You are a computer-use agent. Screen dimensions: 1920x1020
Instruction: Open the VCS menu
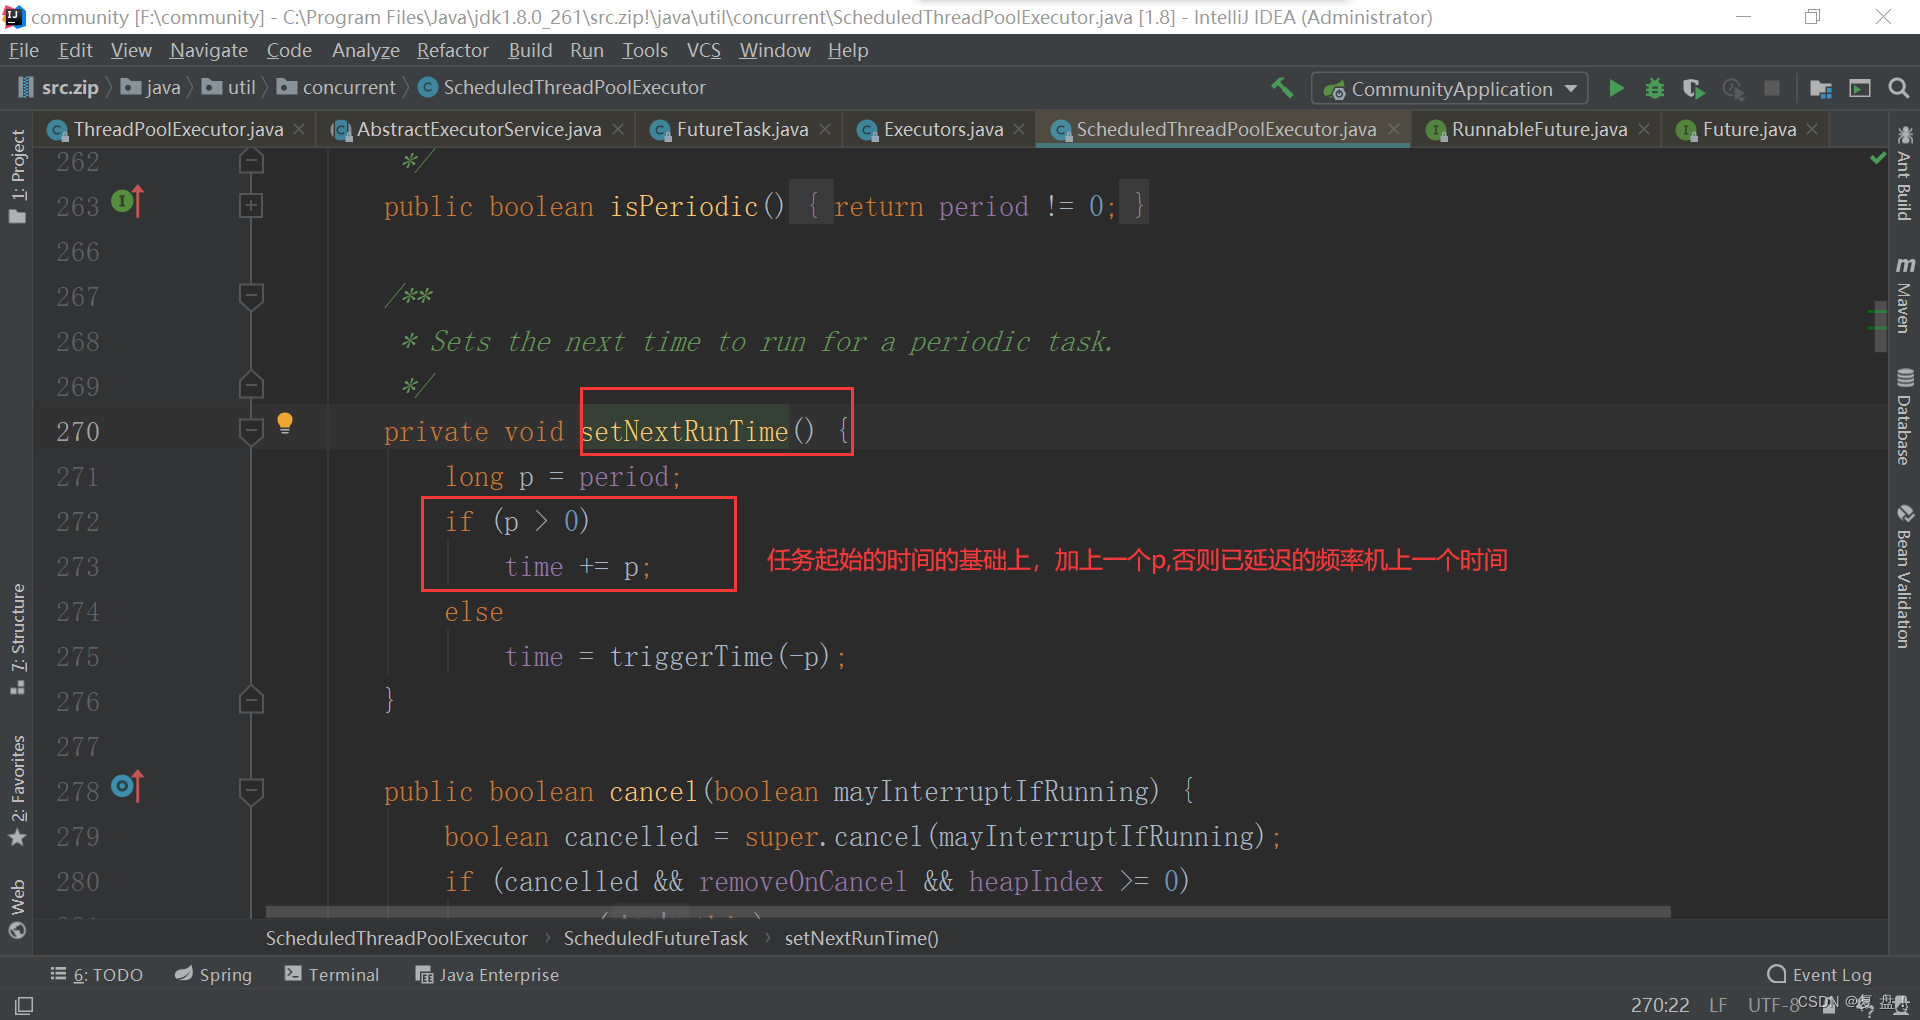704,50
